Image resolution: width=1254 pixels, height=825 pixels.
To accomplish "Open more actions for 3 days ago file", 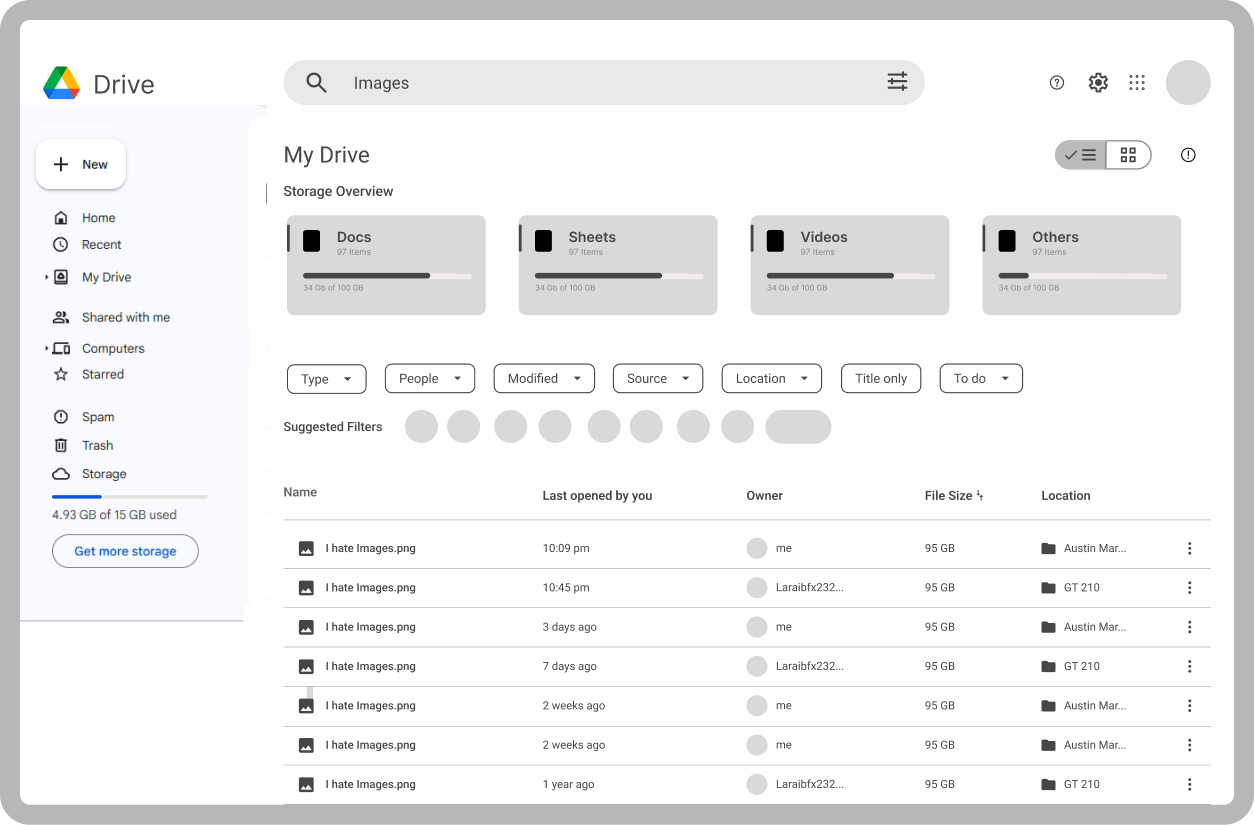I will (1189, 627).
